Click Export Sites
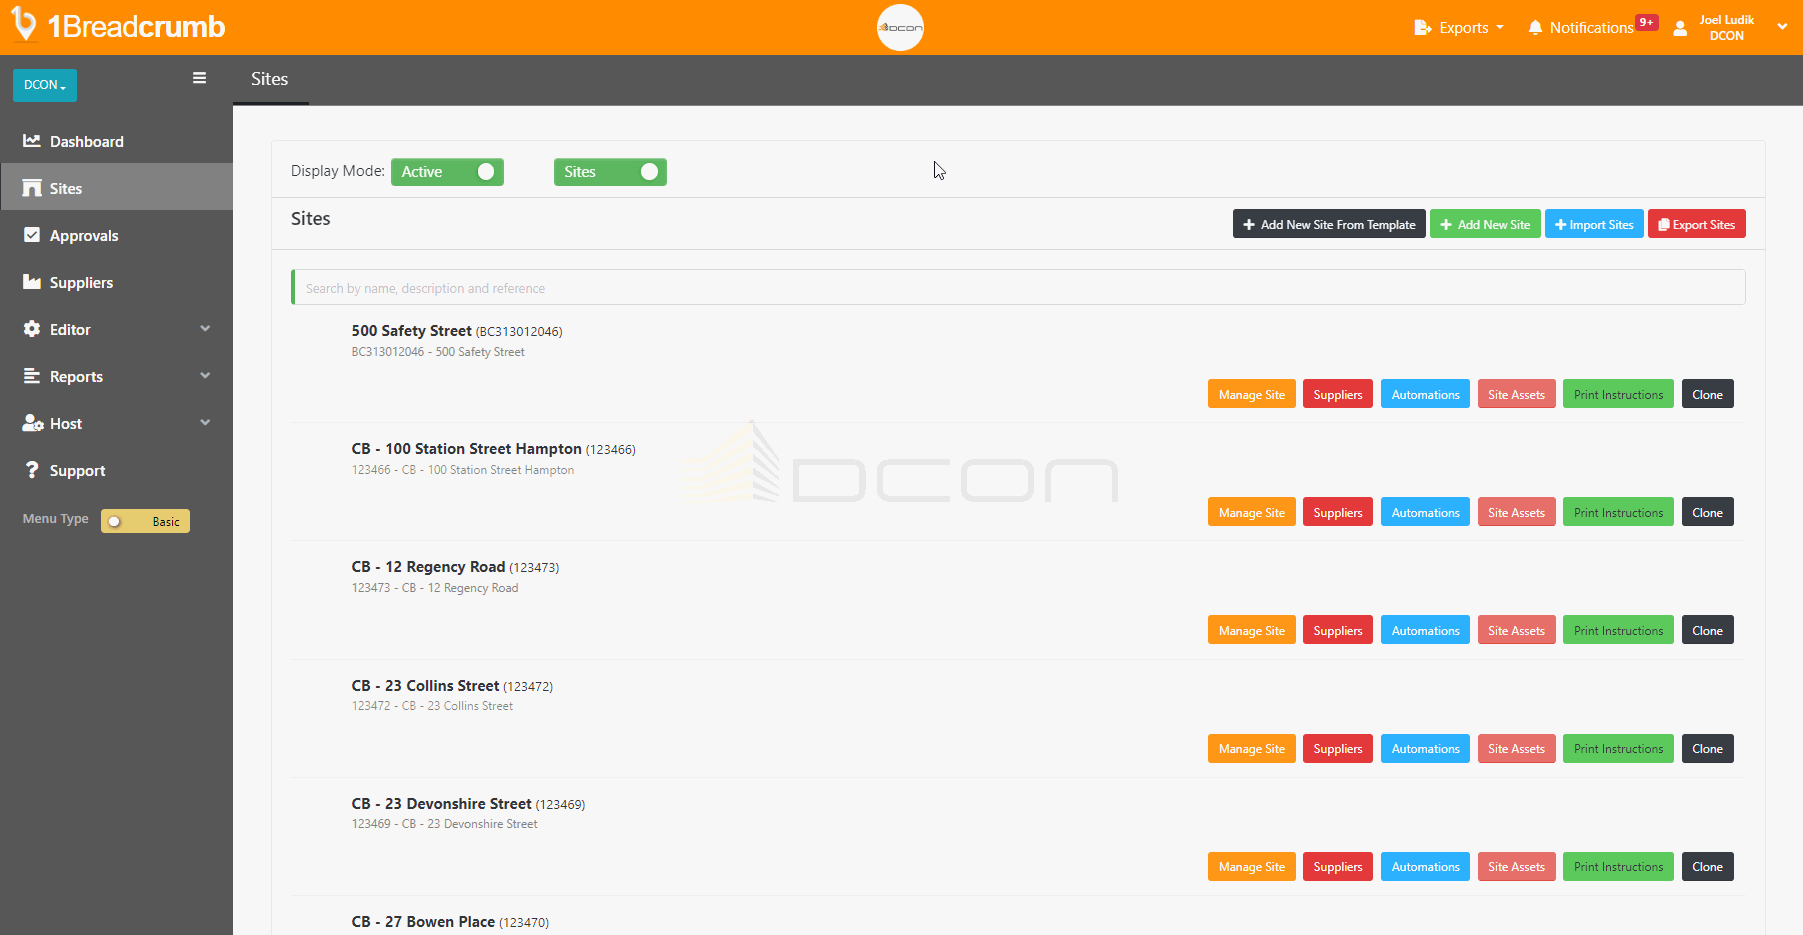The width and height of the screenshot is (1803, 935). (1696, 223)
